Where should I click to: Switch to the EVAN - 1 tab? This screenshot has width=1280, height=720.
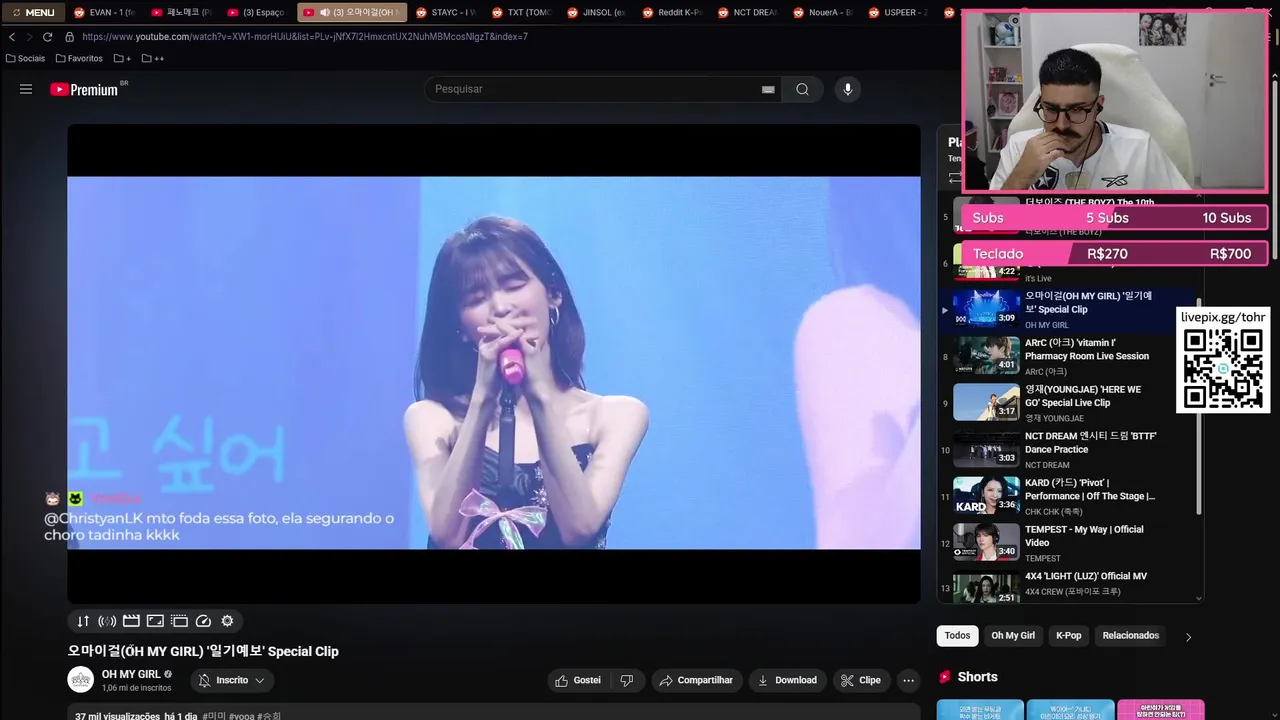coord(104,12)
